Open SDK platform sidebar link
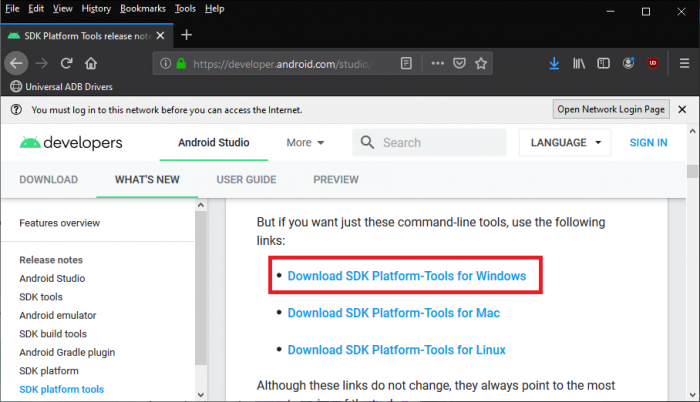This screenshot has width=700, height=402. click(x=49, y=371)
